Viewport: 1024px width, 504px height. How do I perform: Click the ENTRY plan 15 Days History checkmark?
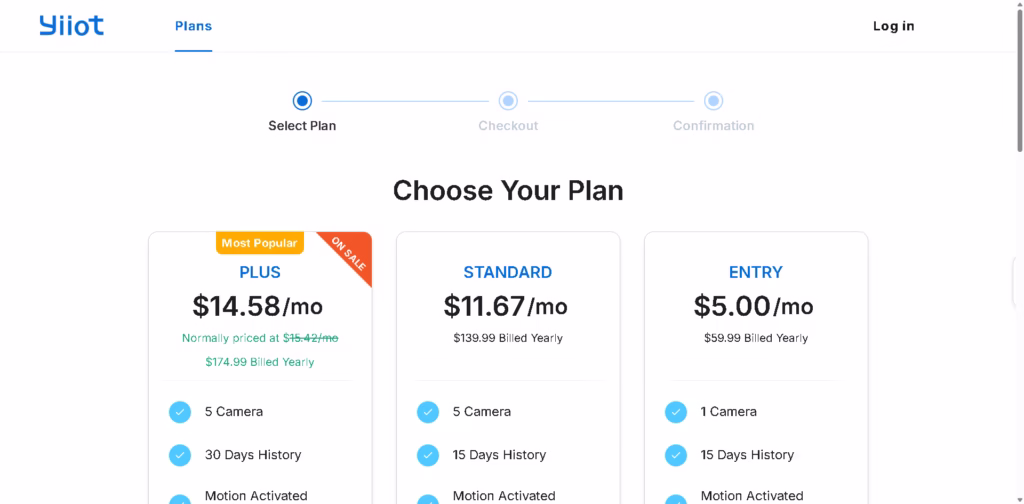click(x=676, y=455)
